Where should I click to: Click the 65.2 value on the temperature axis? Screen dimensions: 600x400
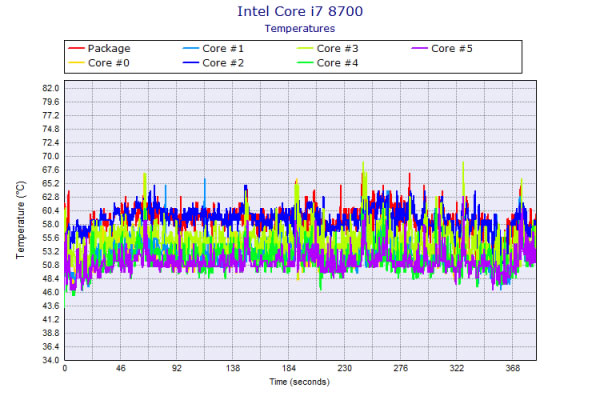51,183
